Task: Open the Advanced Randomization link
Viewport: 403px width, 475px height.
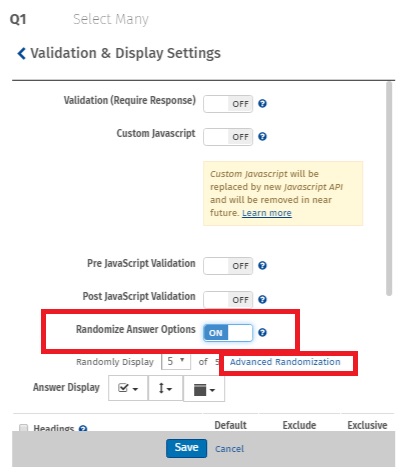Action: point(285,362)
